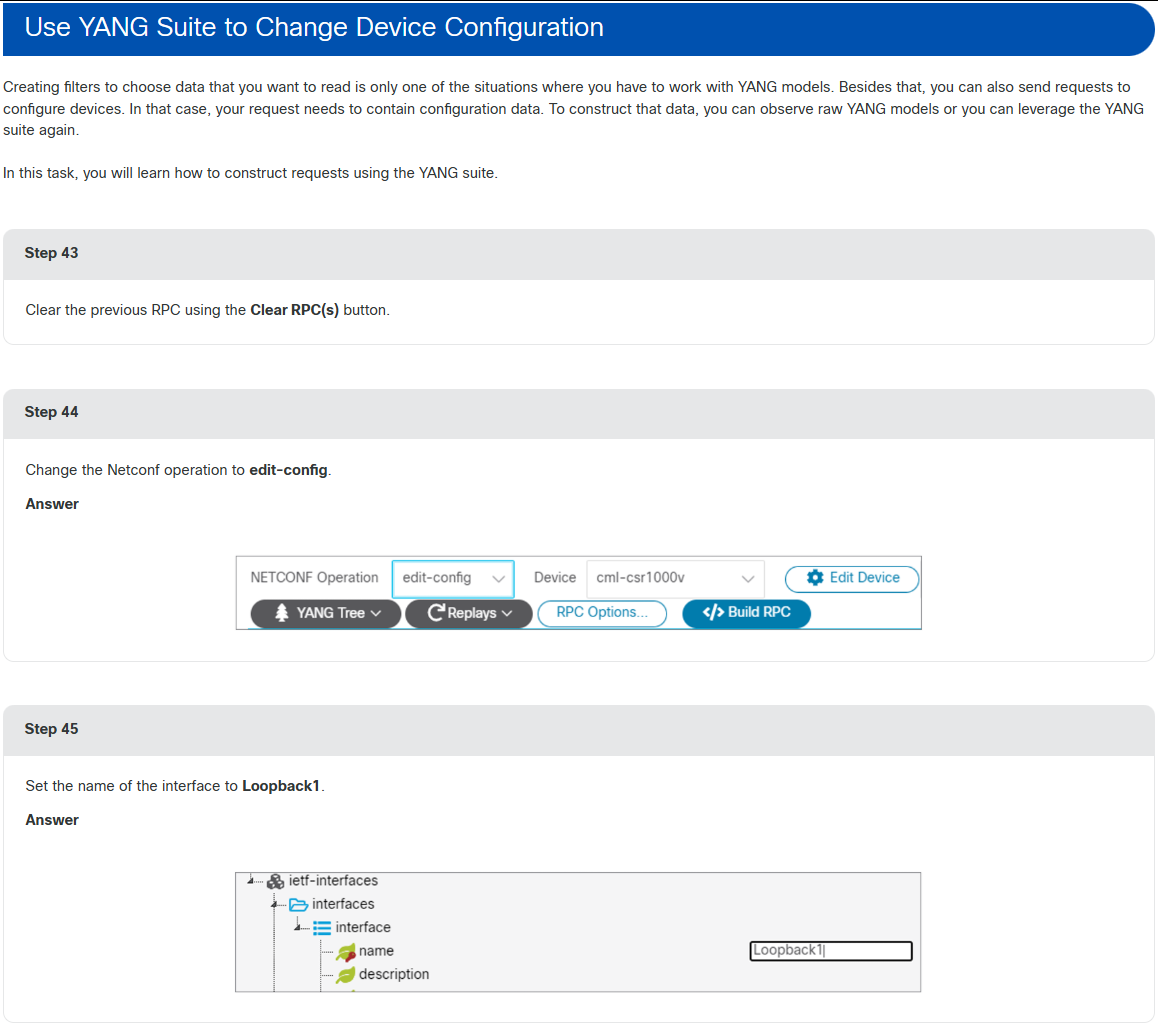Click the Edit Device button

[852, 578]
